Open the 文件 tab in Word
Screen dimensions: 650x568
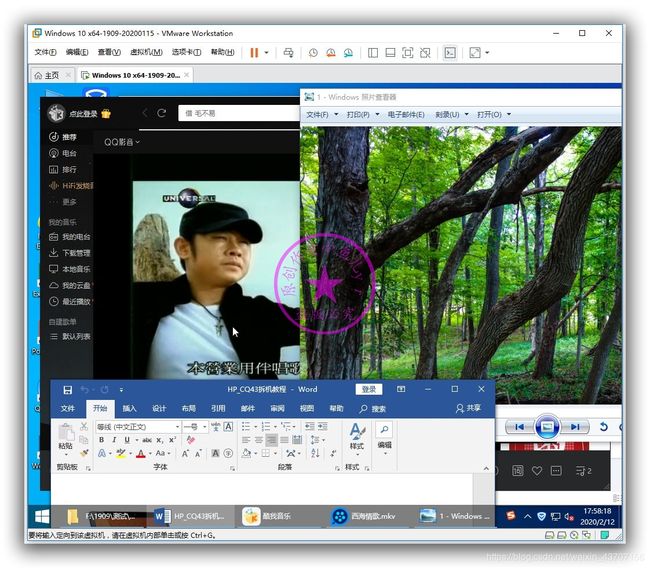pos(68,408)
